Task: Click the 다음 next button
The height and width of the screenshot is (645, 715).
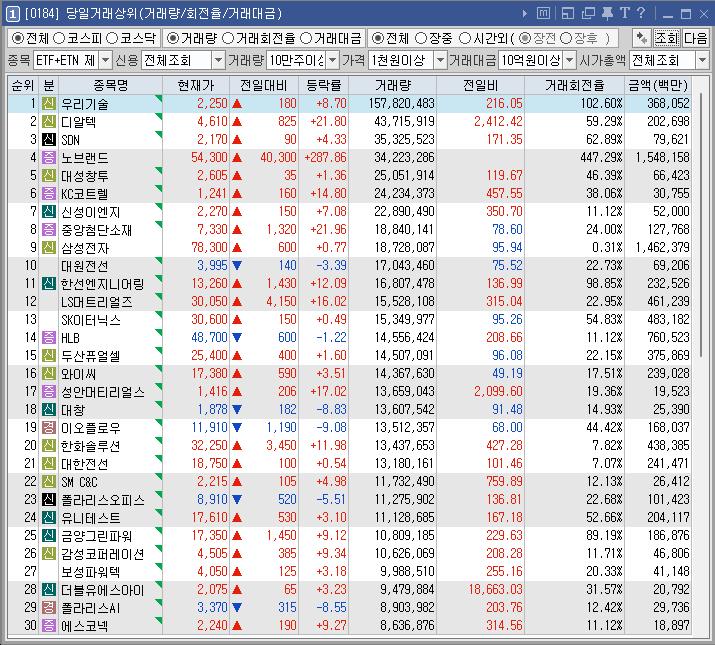Action: (x=695, y=38)
